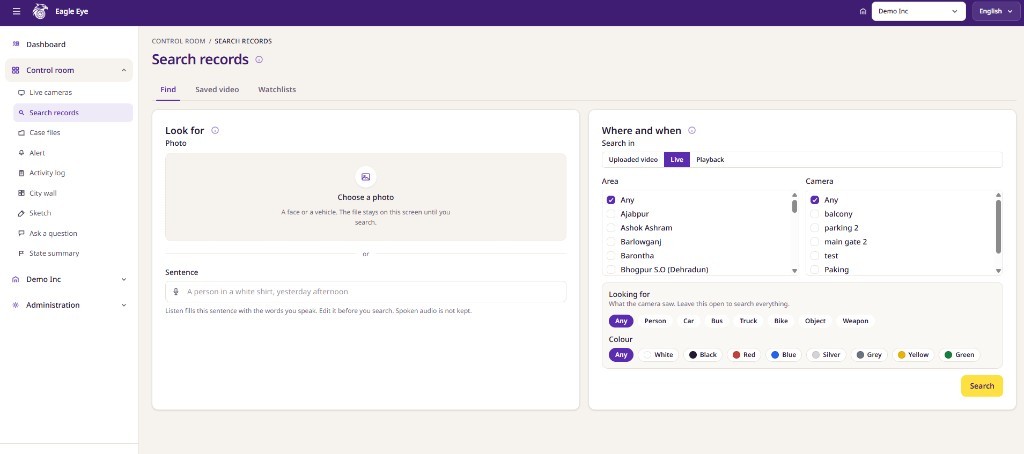Select the Bike filter chip
1024x454 pixels.
pos(781,321)
